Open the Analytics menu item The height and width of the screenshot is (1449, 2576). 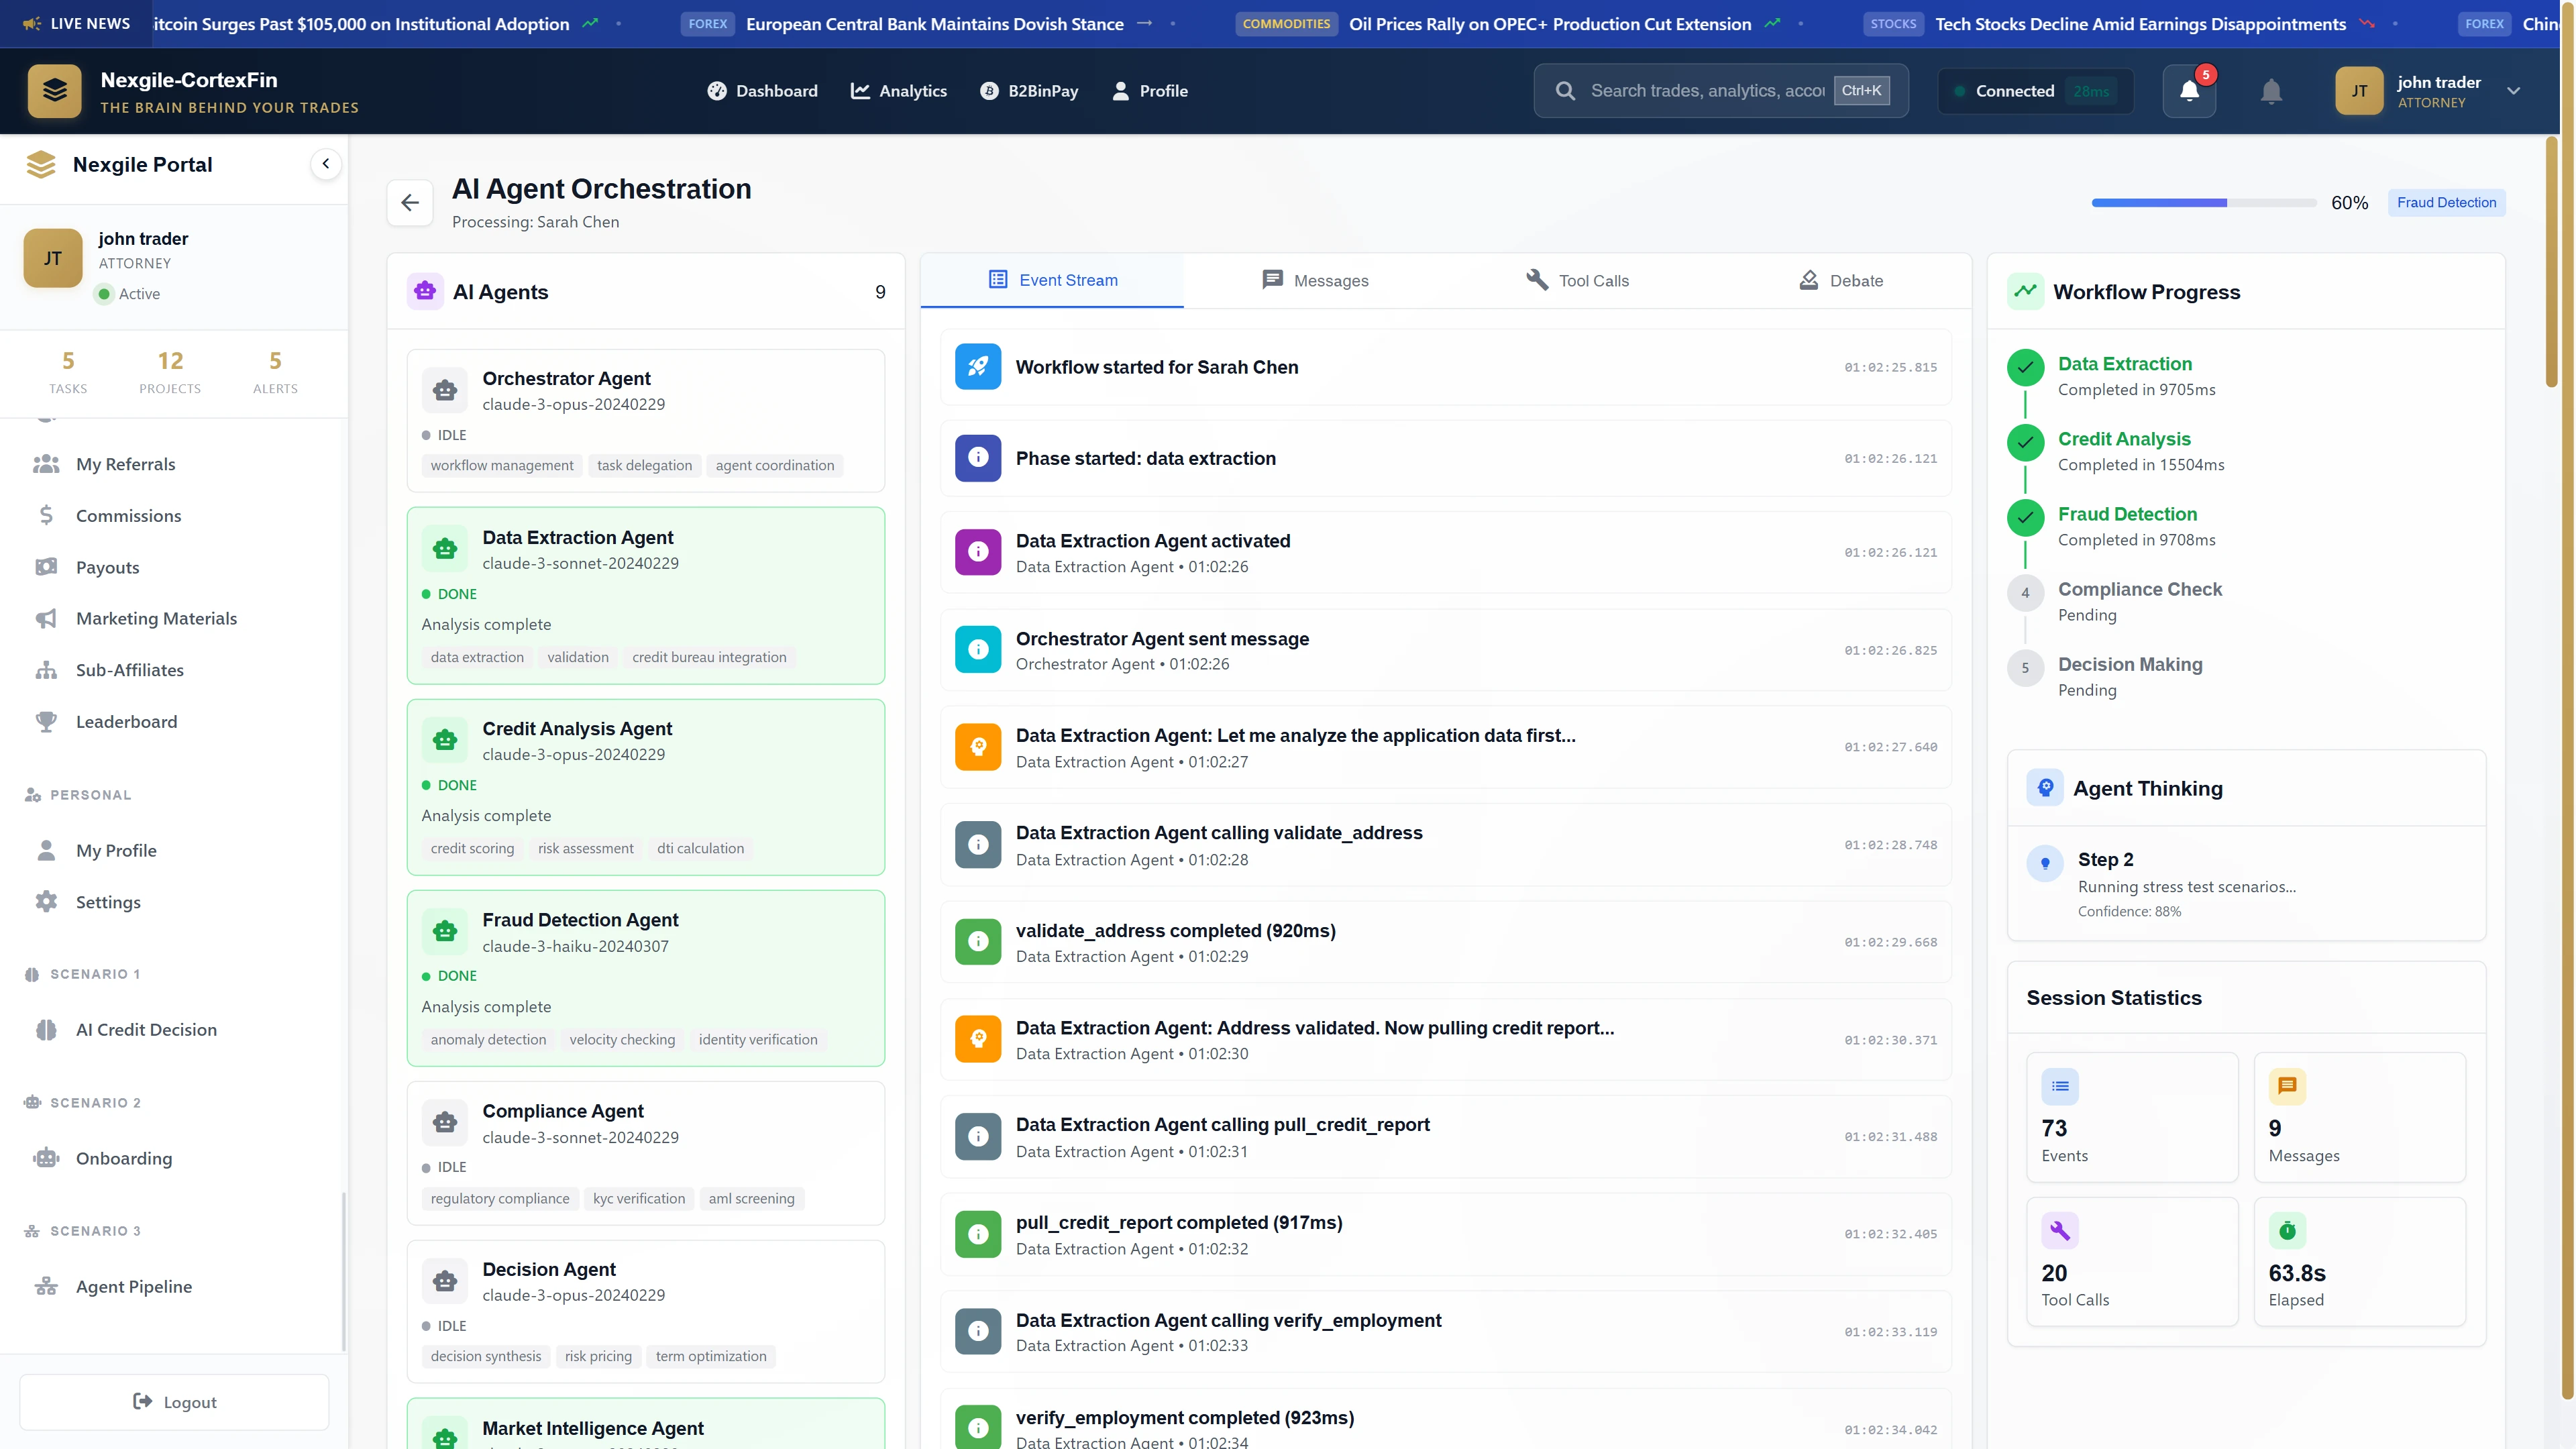pyautogui.click(x=898, y=90)
